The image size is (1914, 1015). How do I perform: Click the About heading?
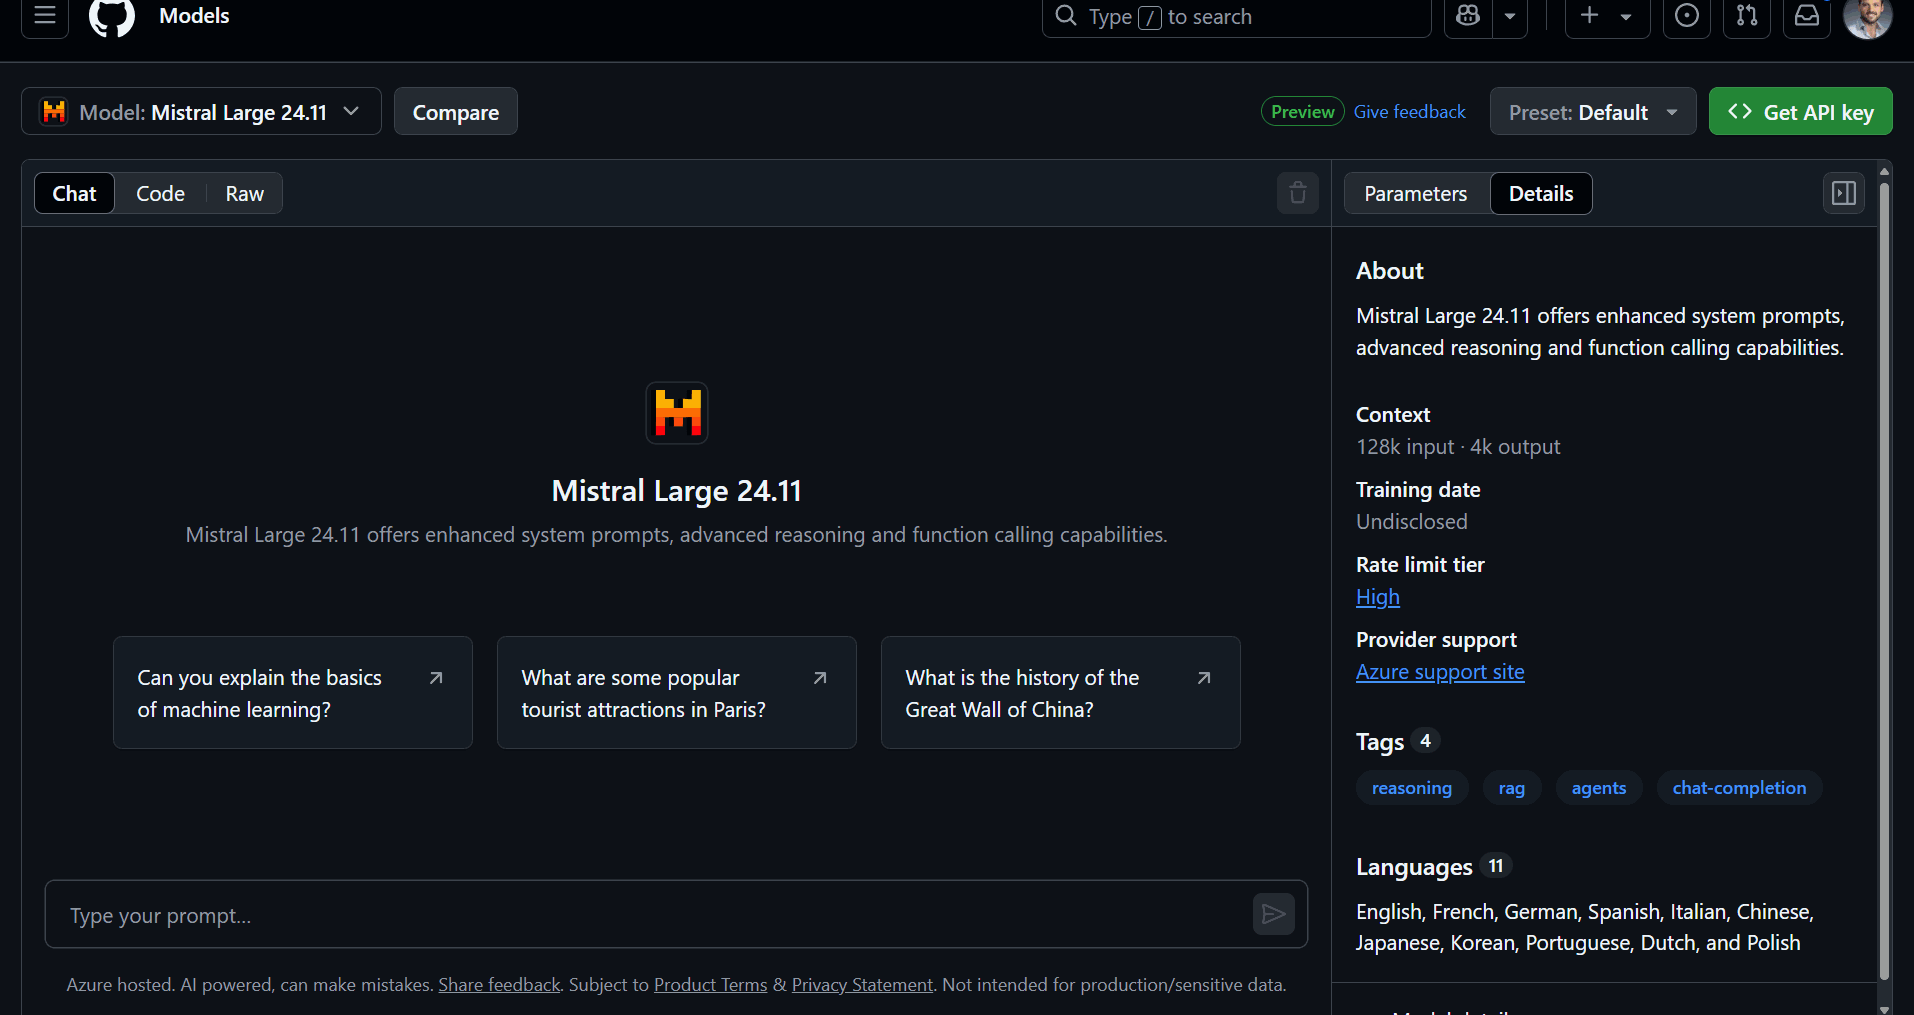tap(1390, 271)
